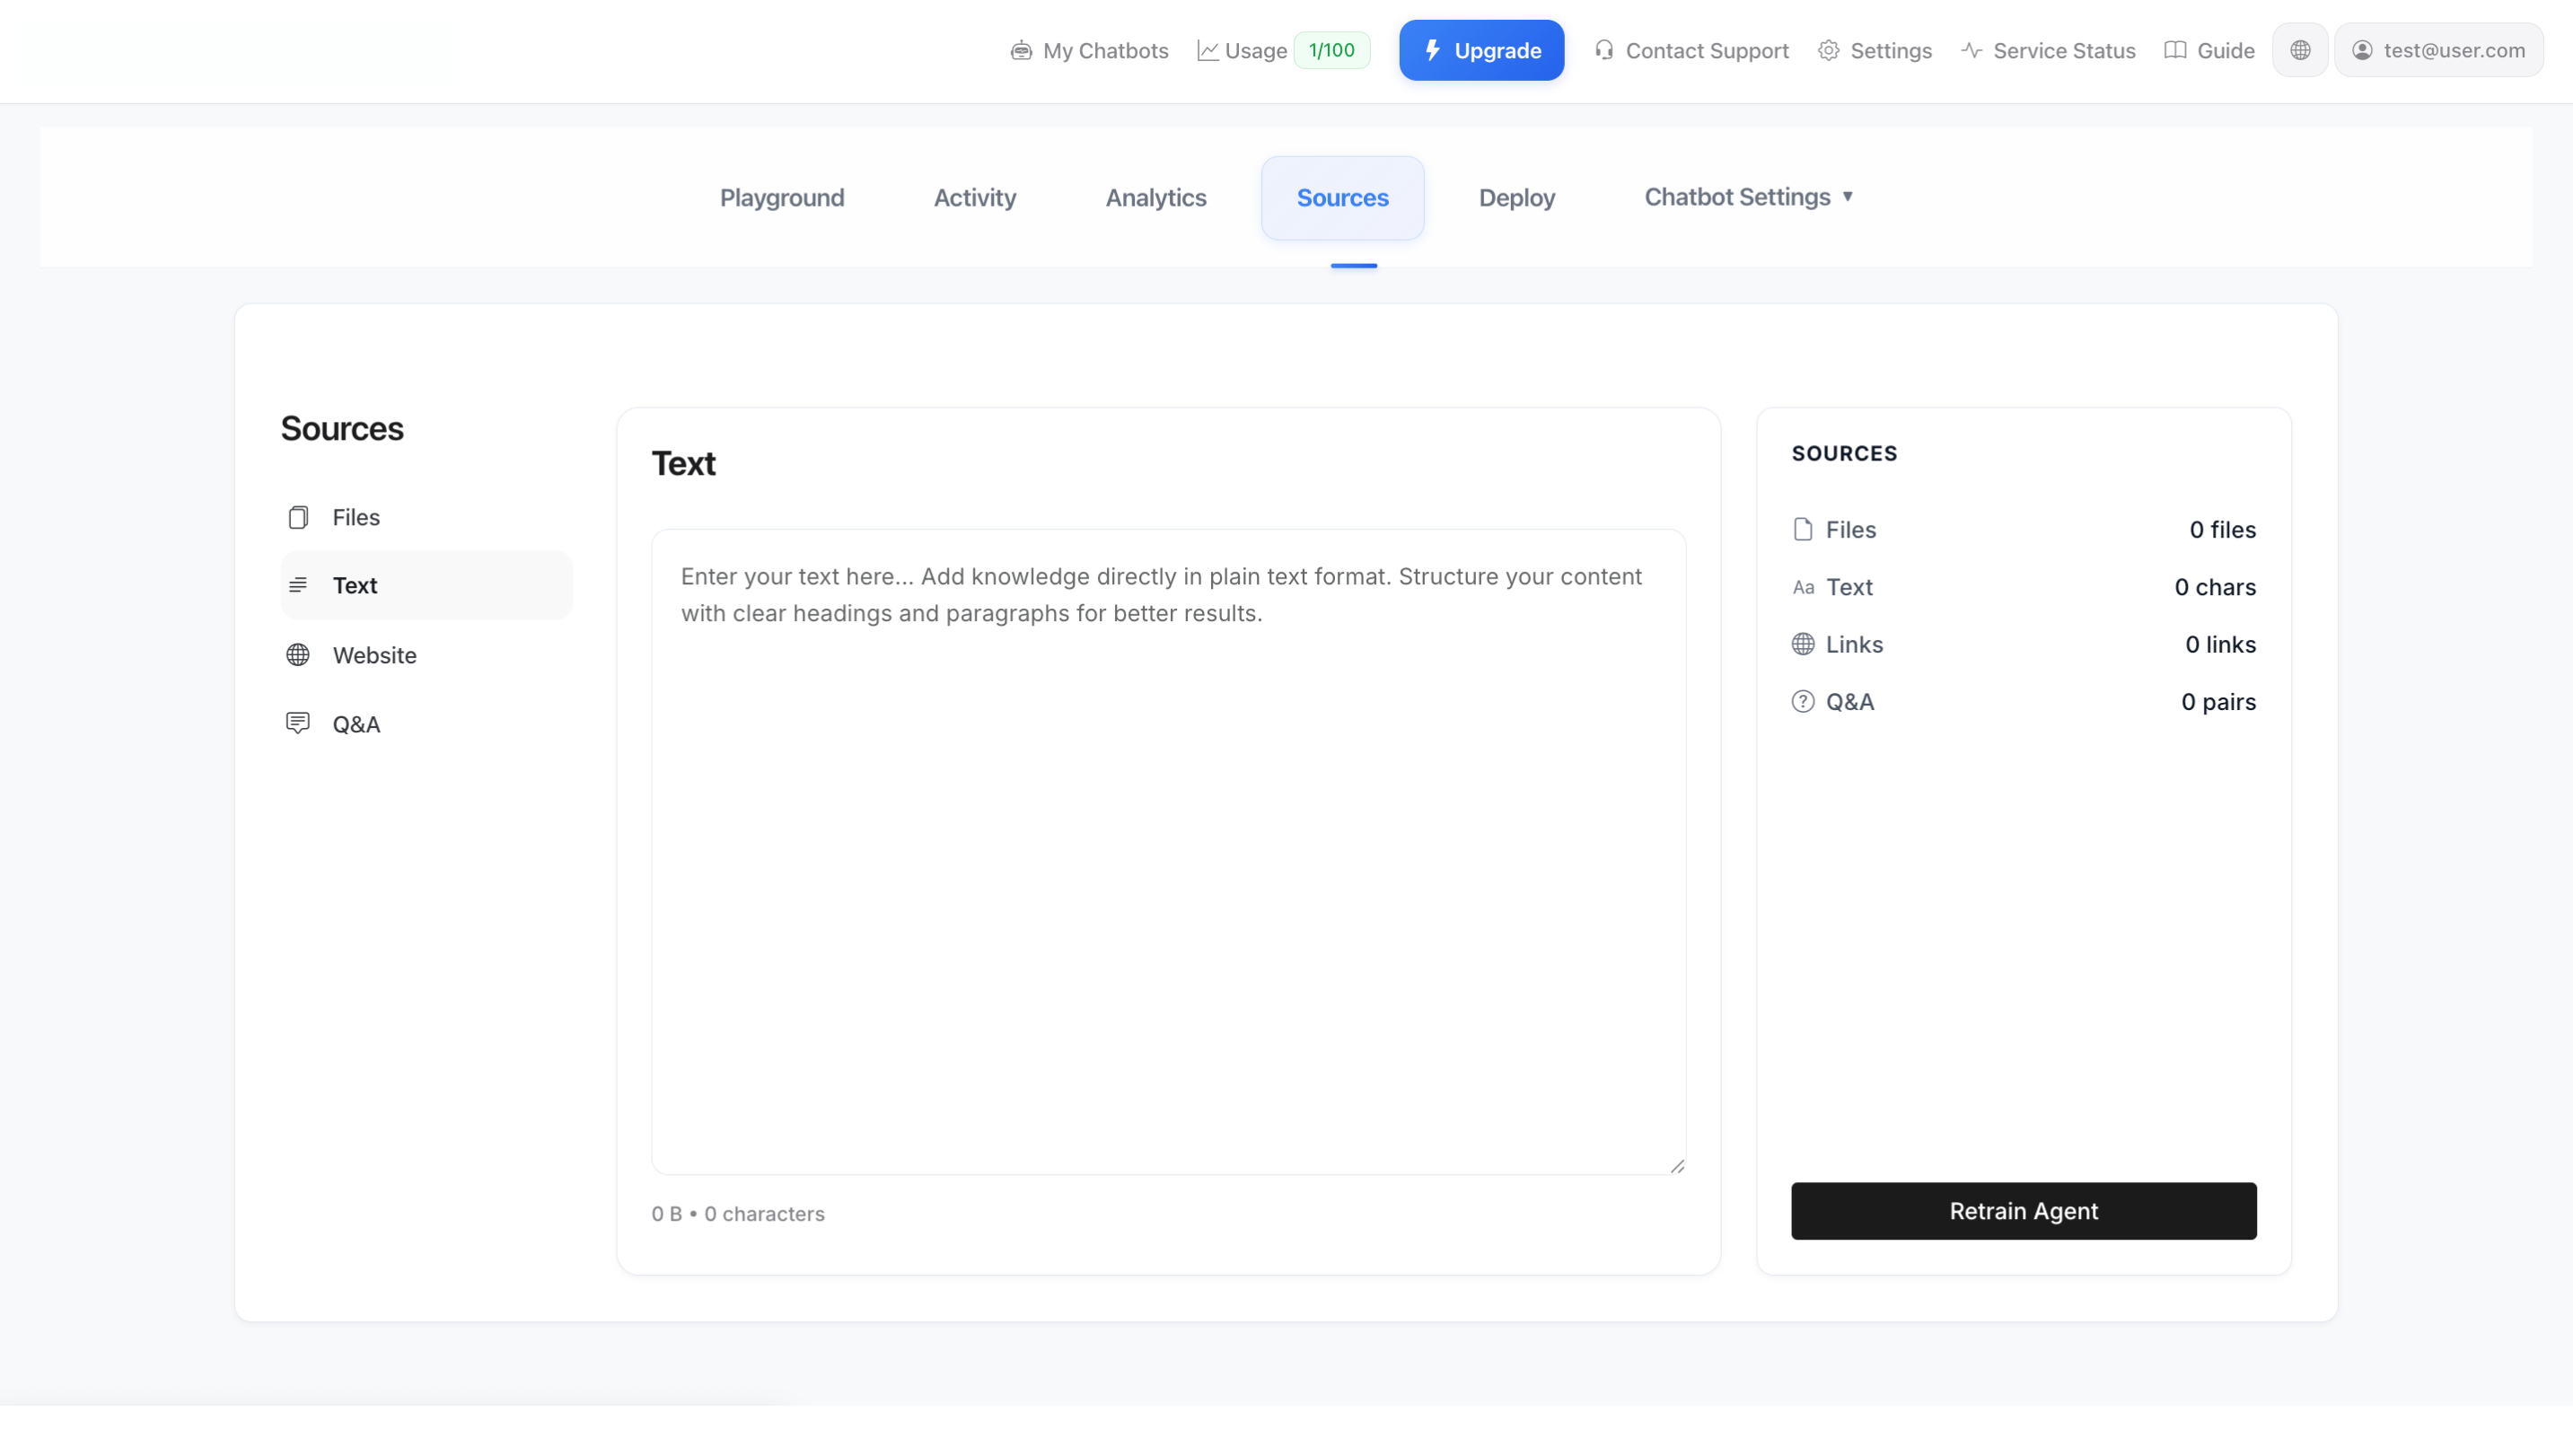Switch to the Playground tab
This screenshot has width=2573, height=1456.
[x=782, y=197]
